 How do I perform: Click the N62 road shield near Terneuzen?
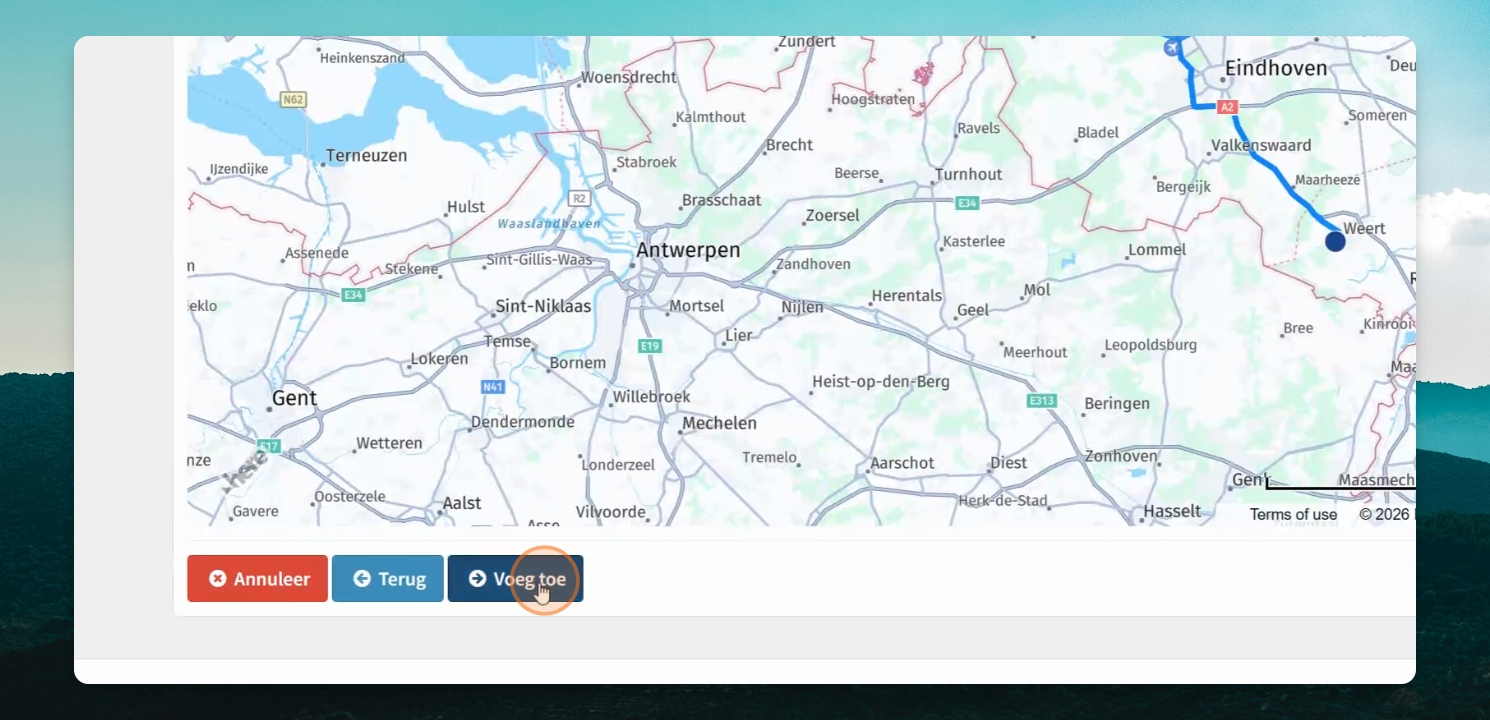[x=293, y=99]
